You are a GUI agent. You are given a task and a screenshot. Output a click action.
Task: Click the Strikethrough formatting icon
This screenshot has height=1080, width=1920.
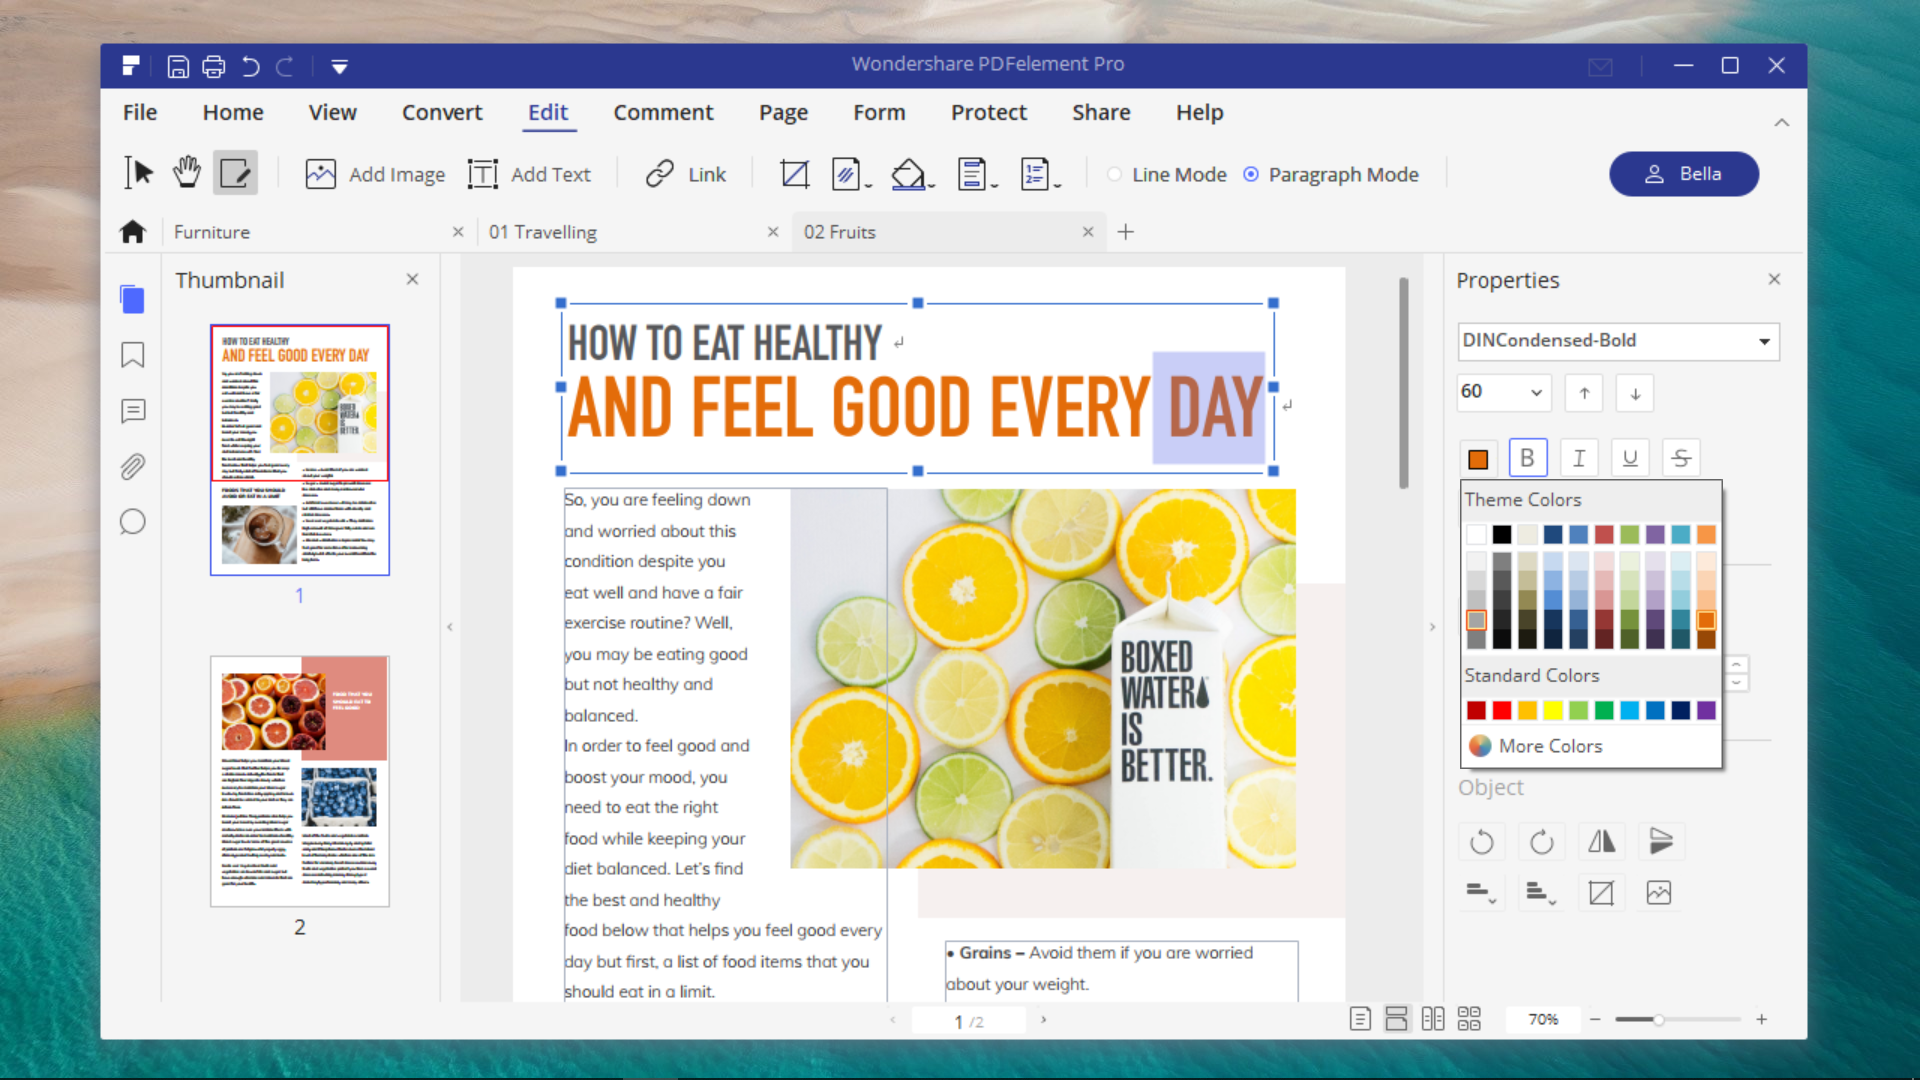pos(1681,456)
